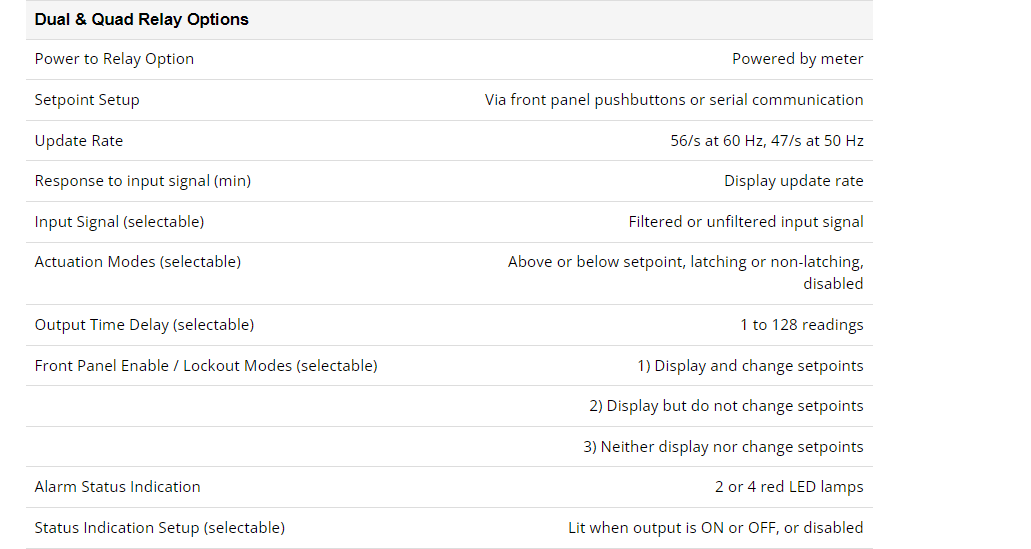Viewport: 1031px width, 549px height.
Task: Select Output Time Delay (selectable) label
Action: point(144,325)
